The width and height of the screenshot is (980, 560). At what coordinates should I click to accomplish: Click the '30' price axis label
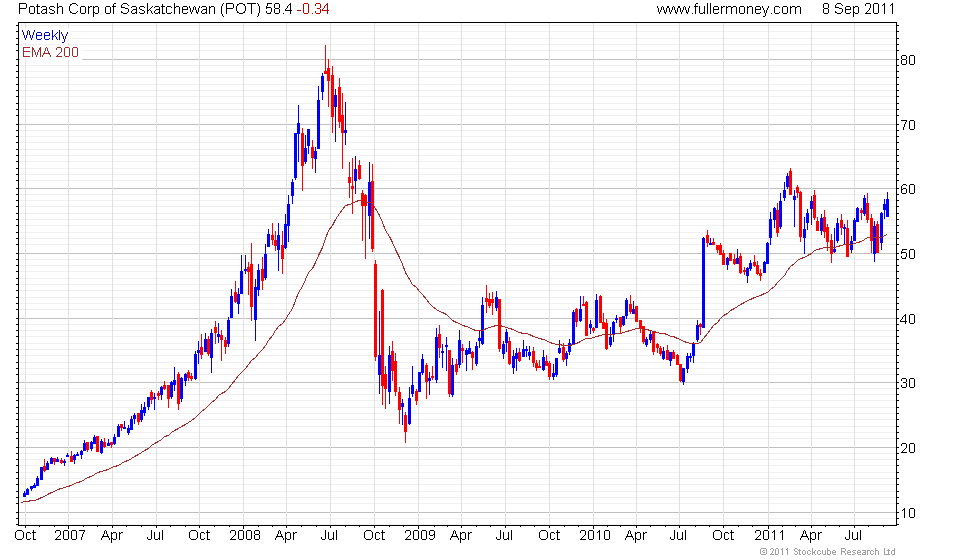pos(908,384)
